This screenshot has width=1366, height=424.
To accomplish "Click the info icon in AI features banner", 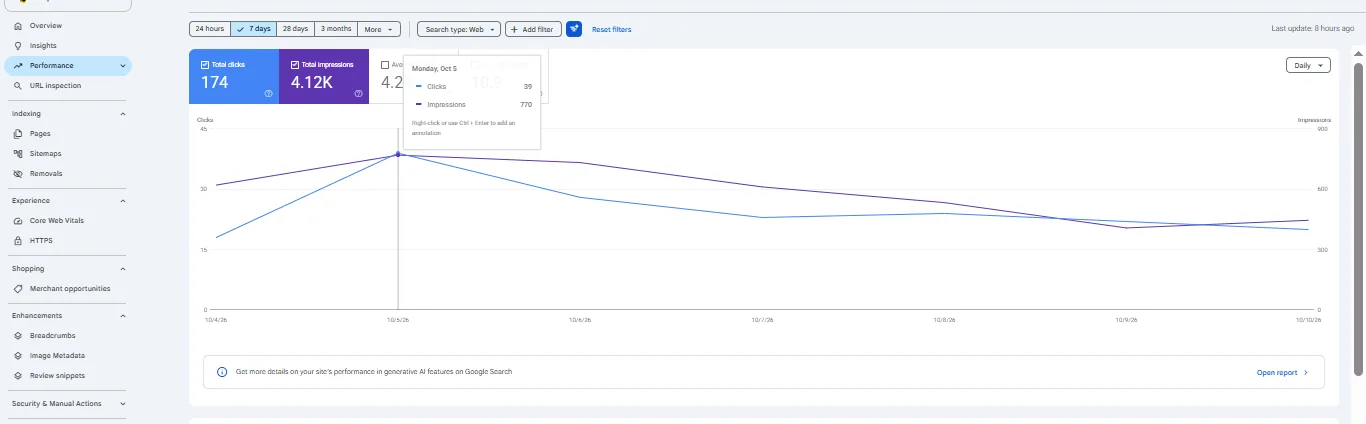I will point(222,372).
